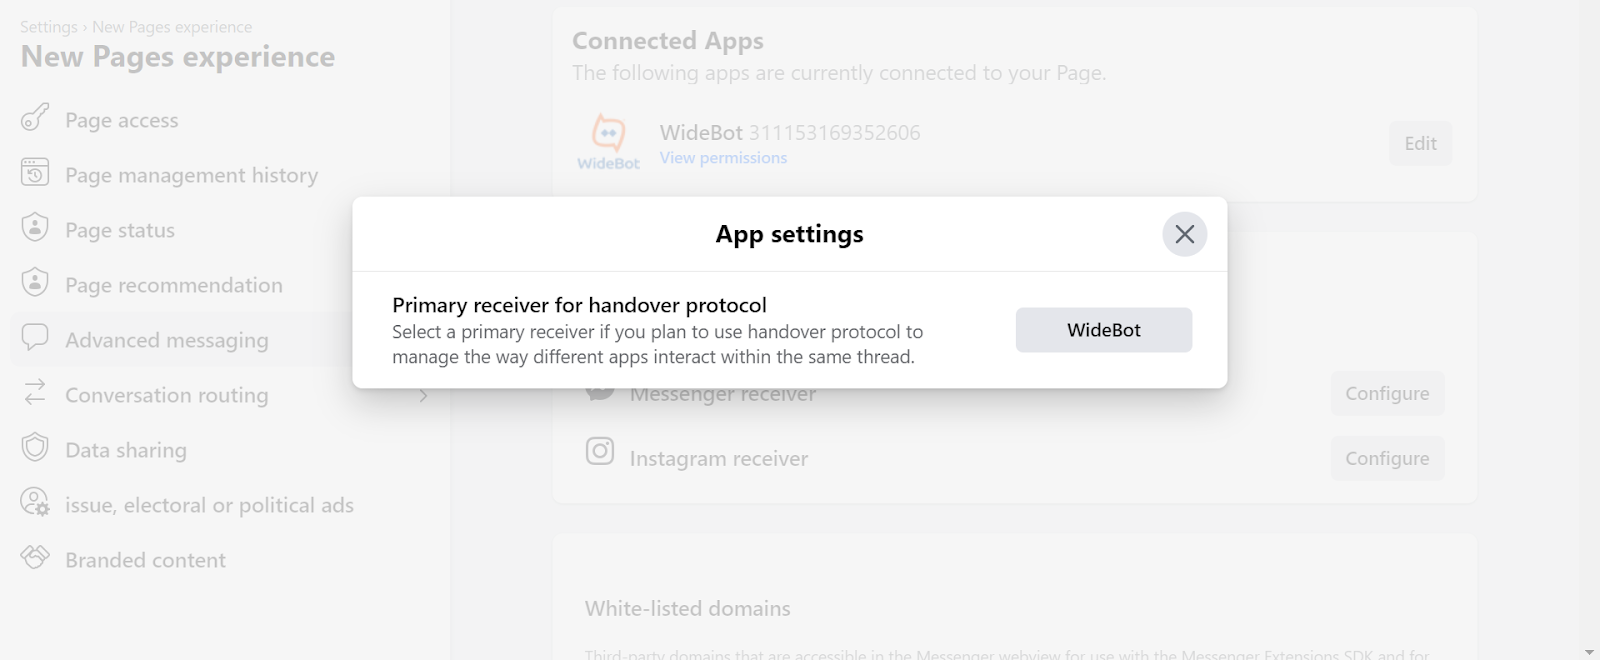Click the Page status shield icon
This screenshot has height=660, width=1600.
[35, 228]
